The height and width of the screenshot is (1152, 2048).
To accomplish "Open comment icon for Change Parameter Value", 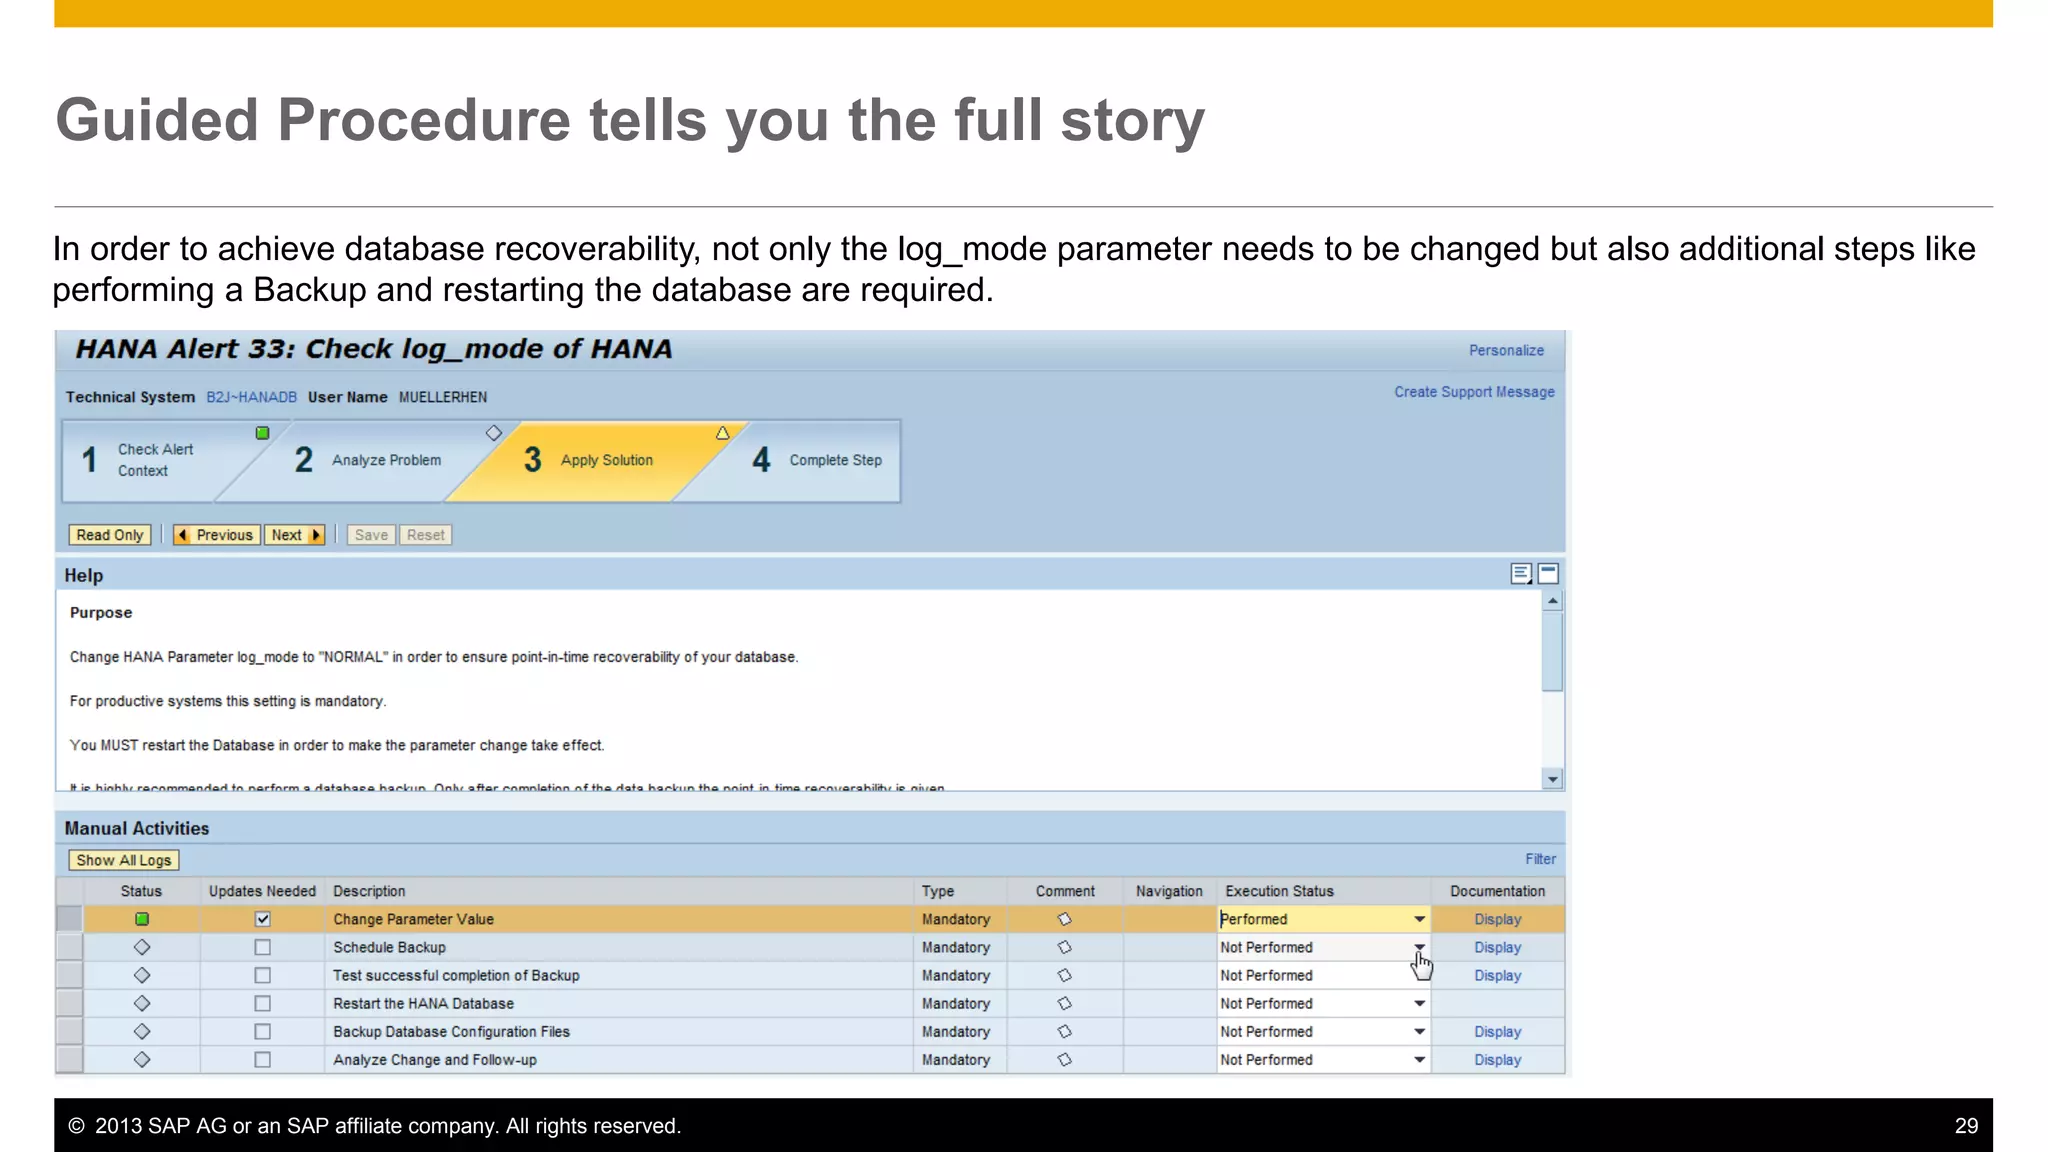I will (1065, 919).
